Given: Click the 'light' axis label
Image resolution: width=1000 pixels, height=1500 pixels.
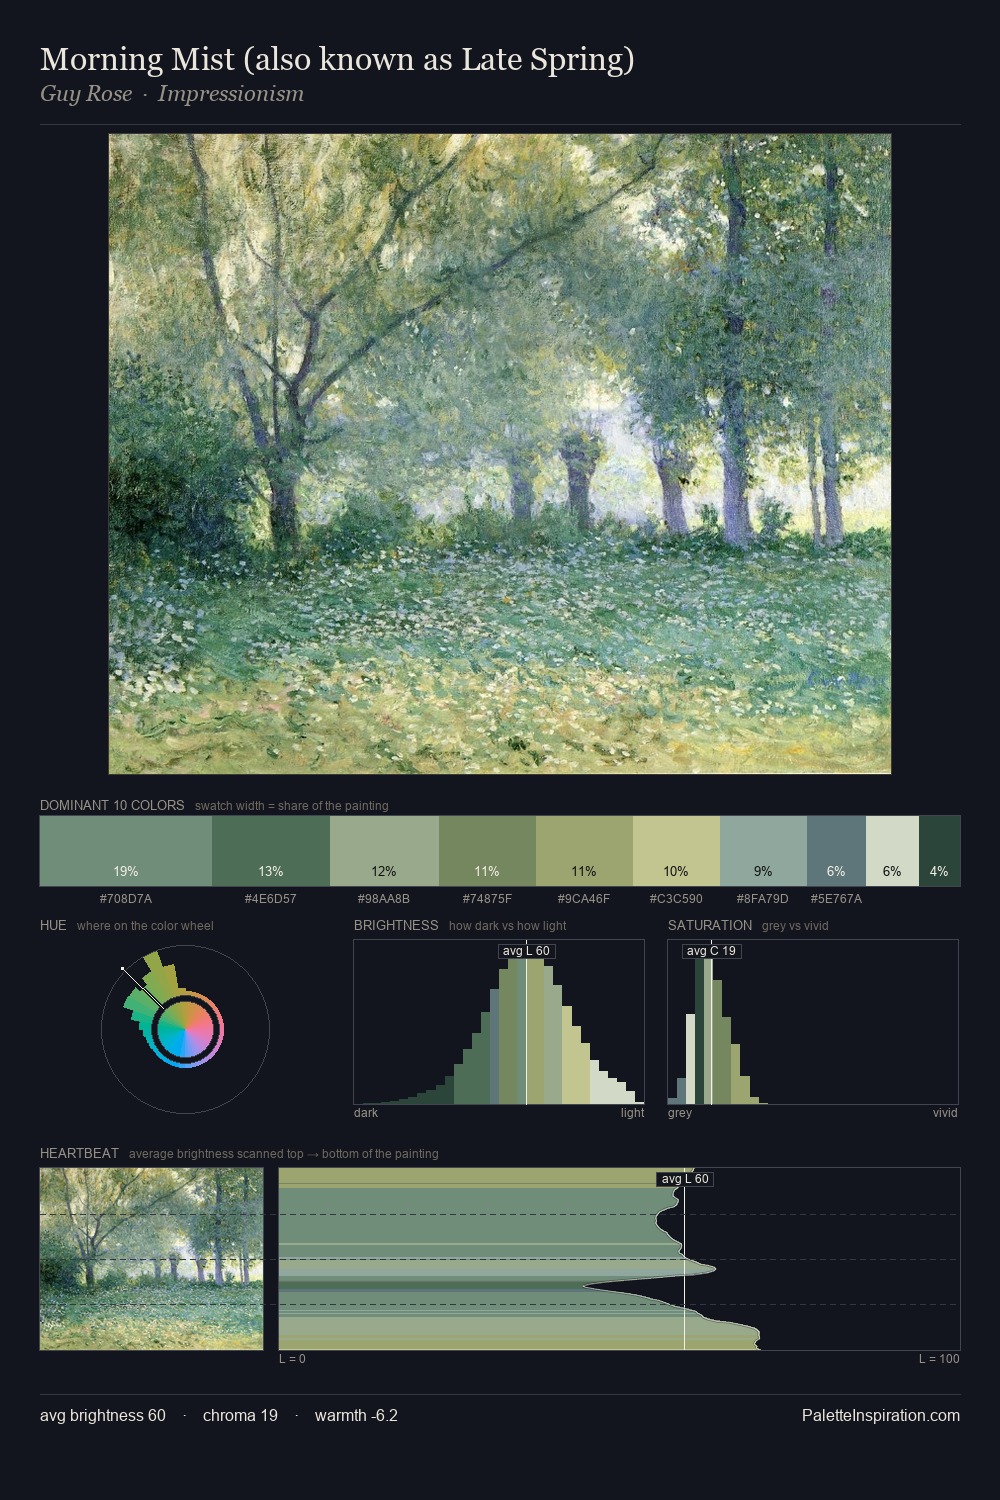Looking at the screenshot, I should pos(633,1113).
